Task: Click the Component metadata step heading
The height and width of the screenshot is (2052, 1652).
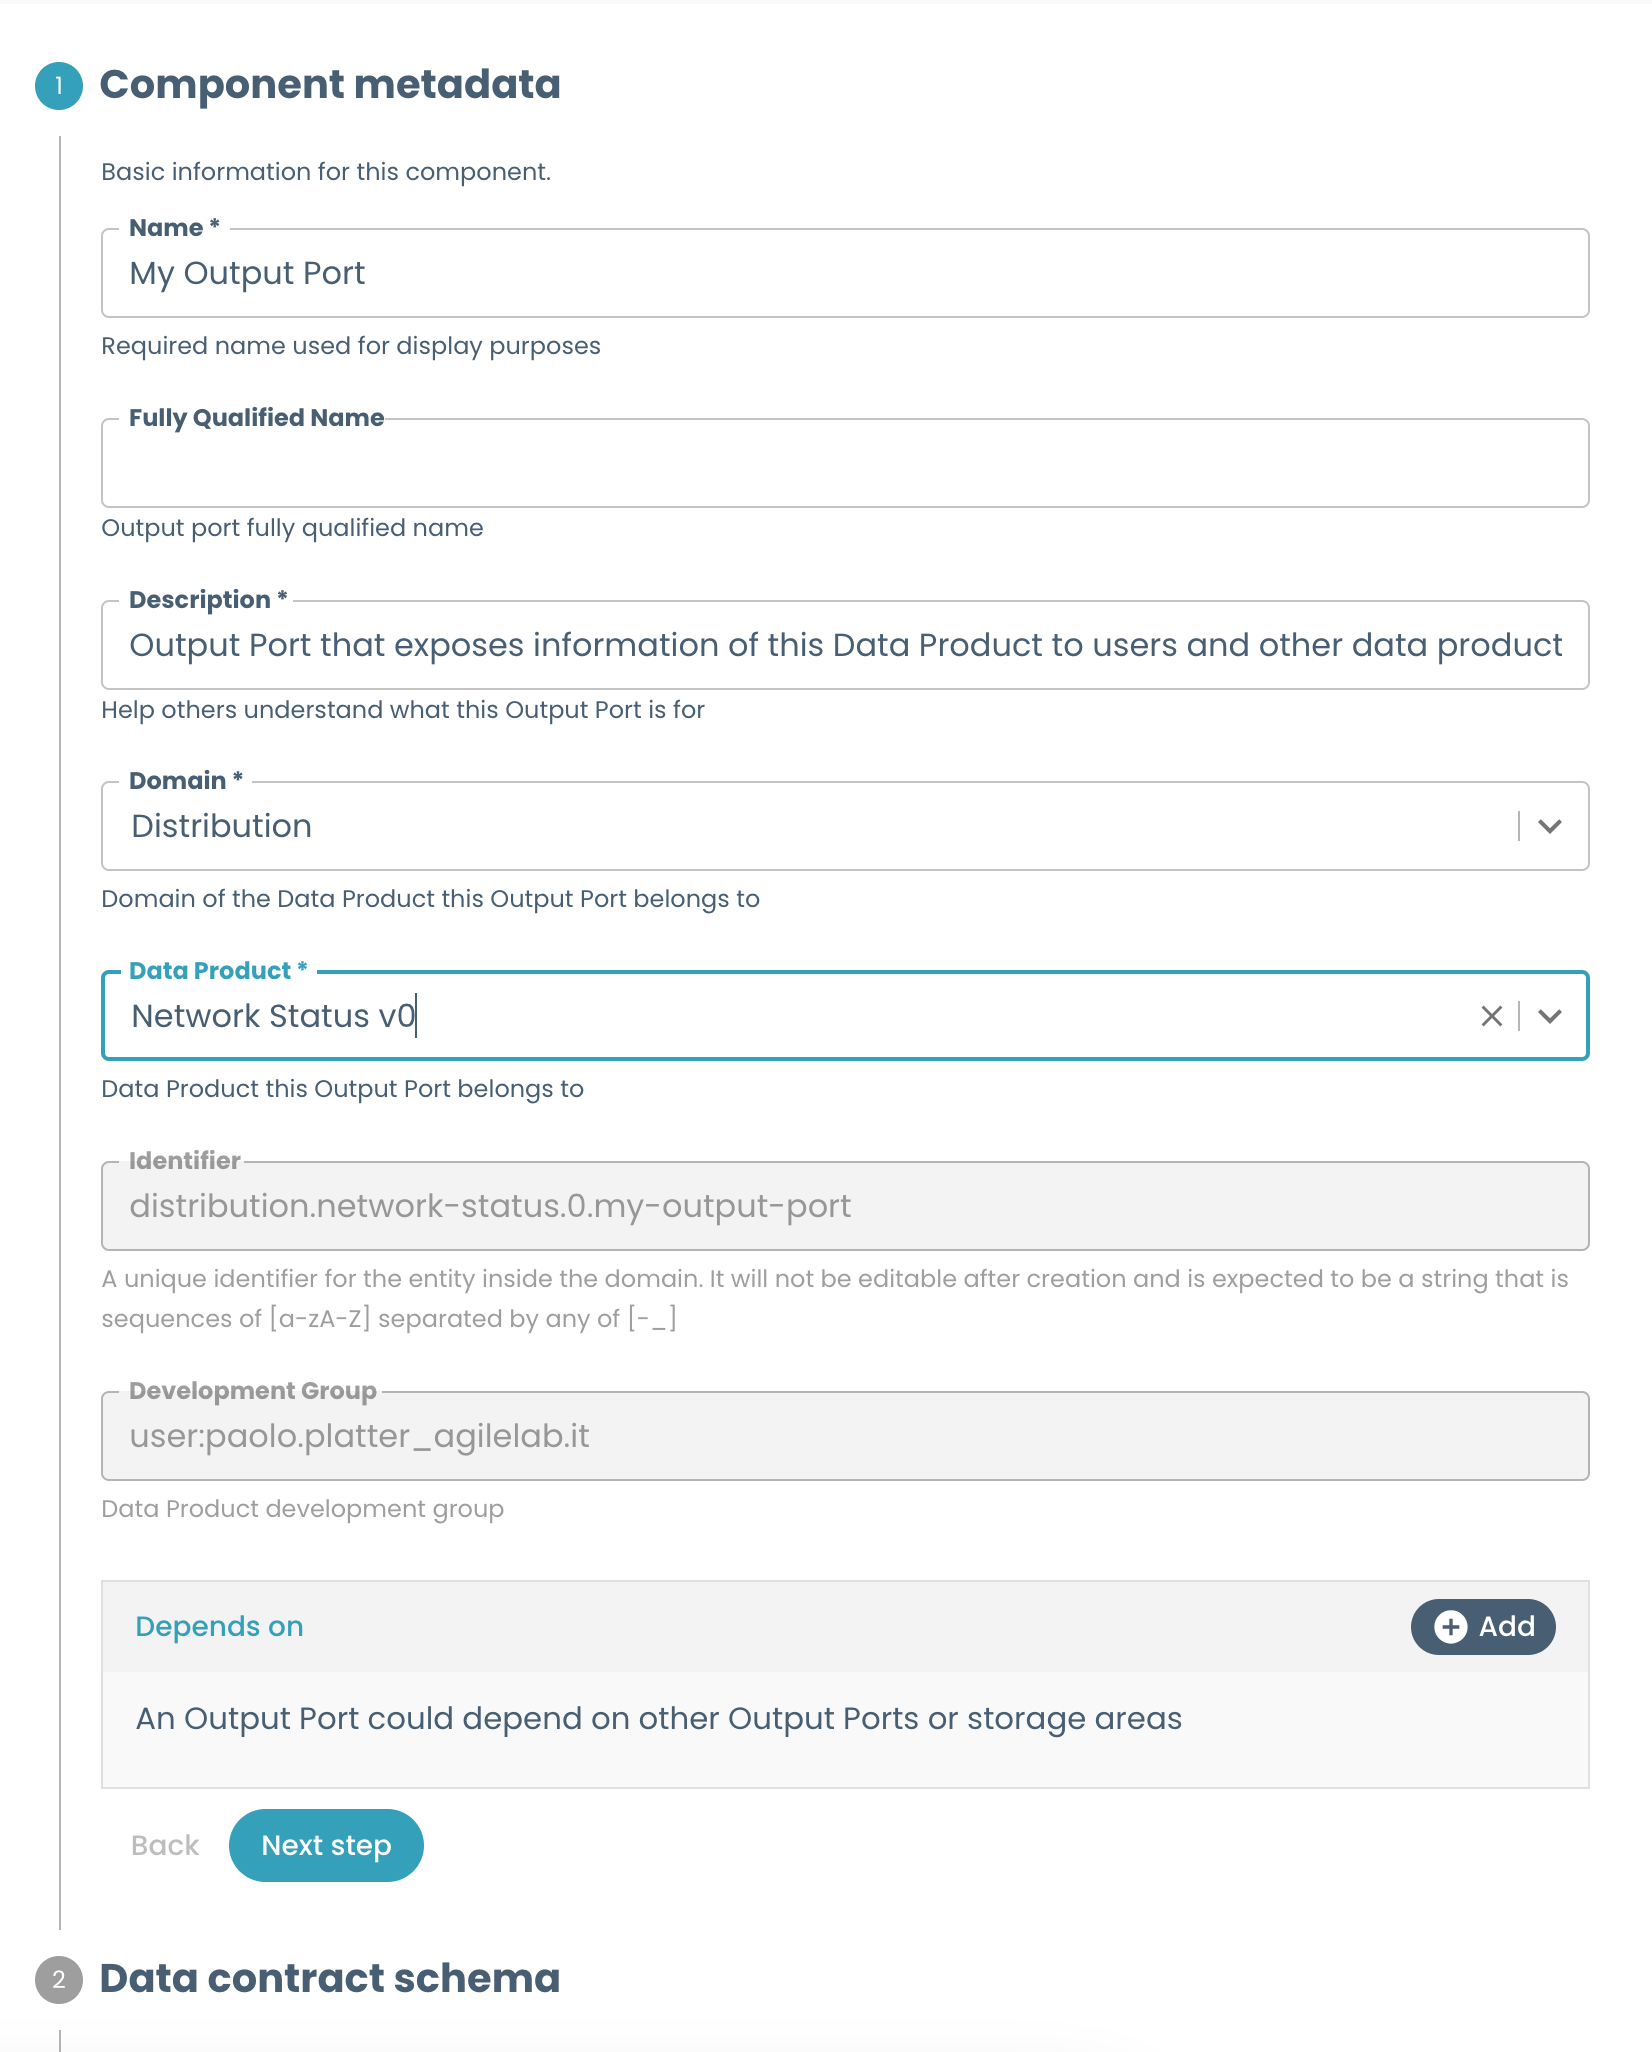Action: [330, 84]
